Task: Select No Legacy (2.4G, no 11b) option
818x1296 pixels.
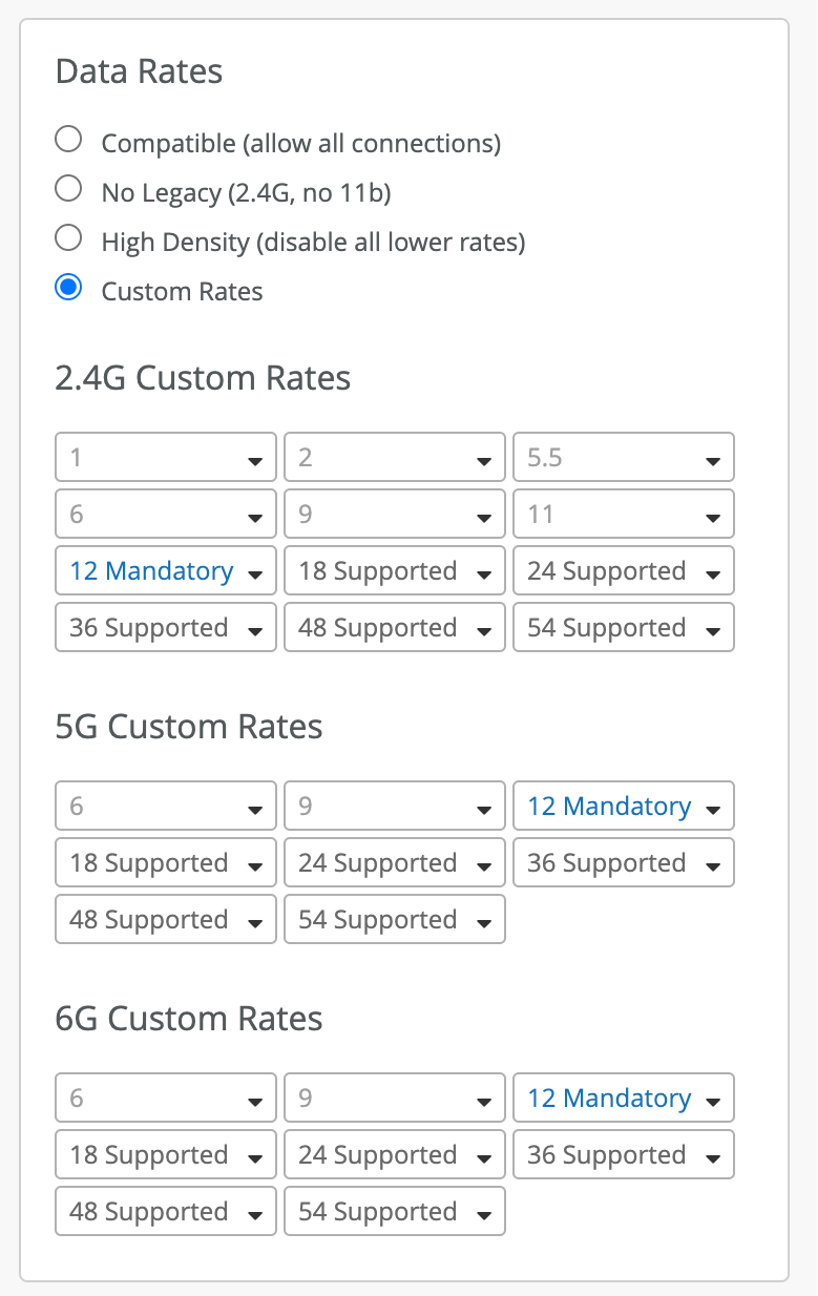Action: (68, 189)
